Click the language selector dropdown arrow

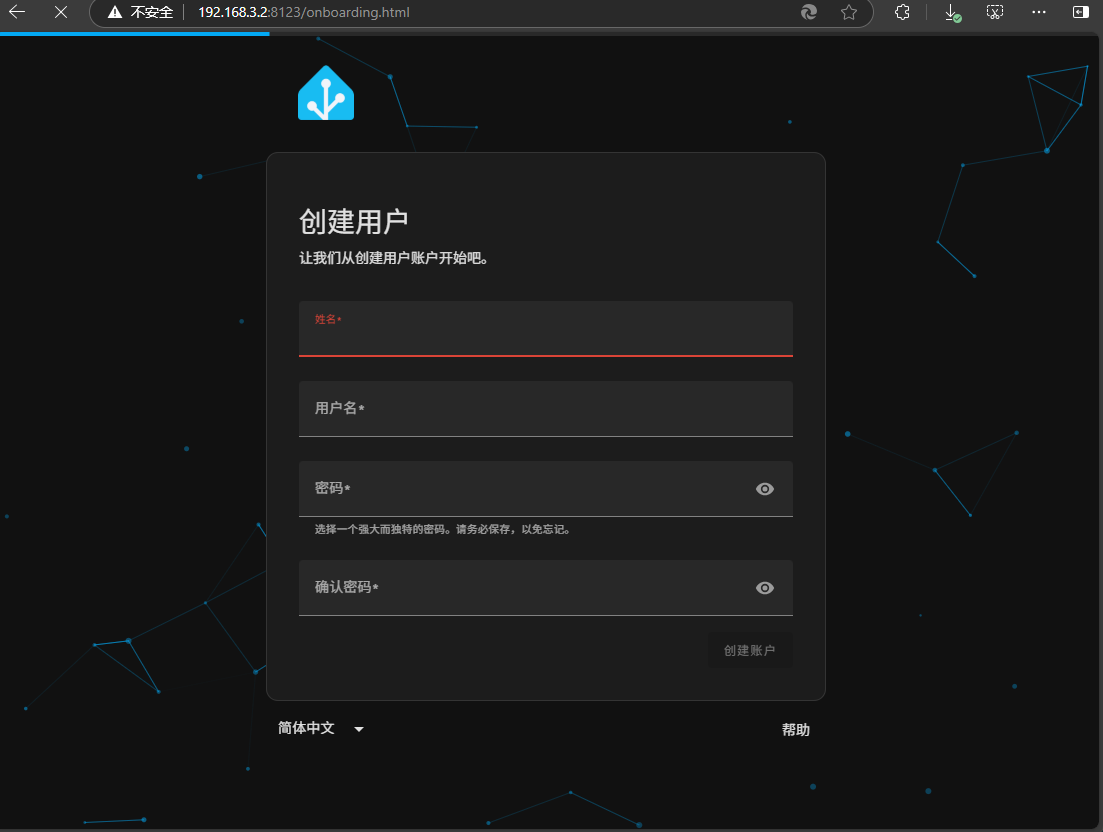(359, 729)
